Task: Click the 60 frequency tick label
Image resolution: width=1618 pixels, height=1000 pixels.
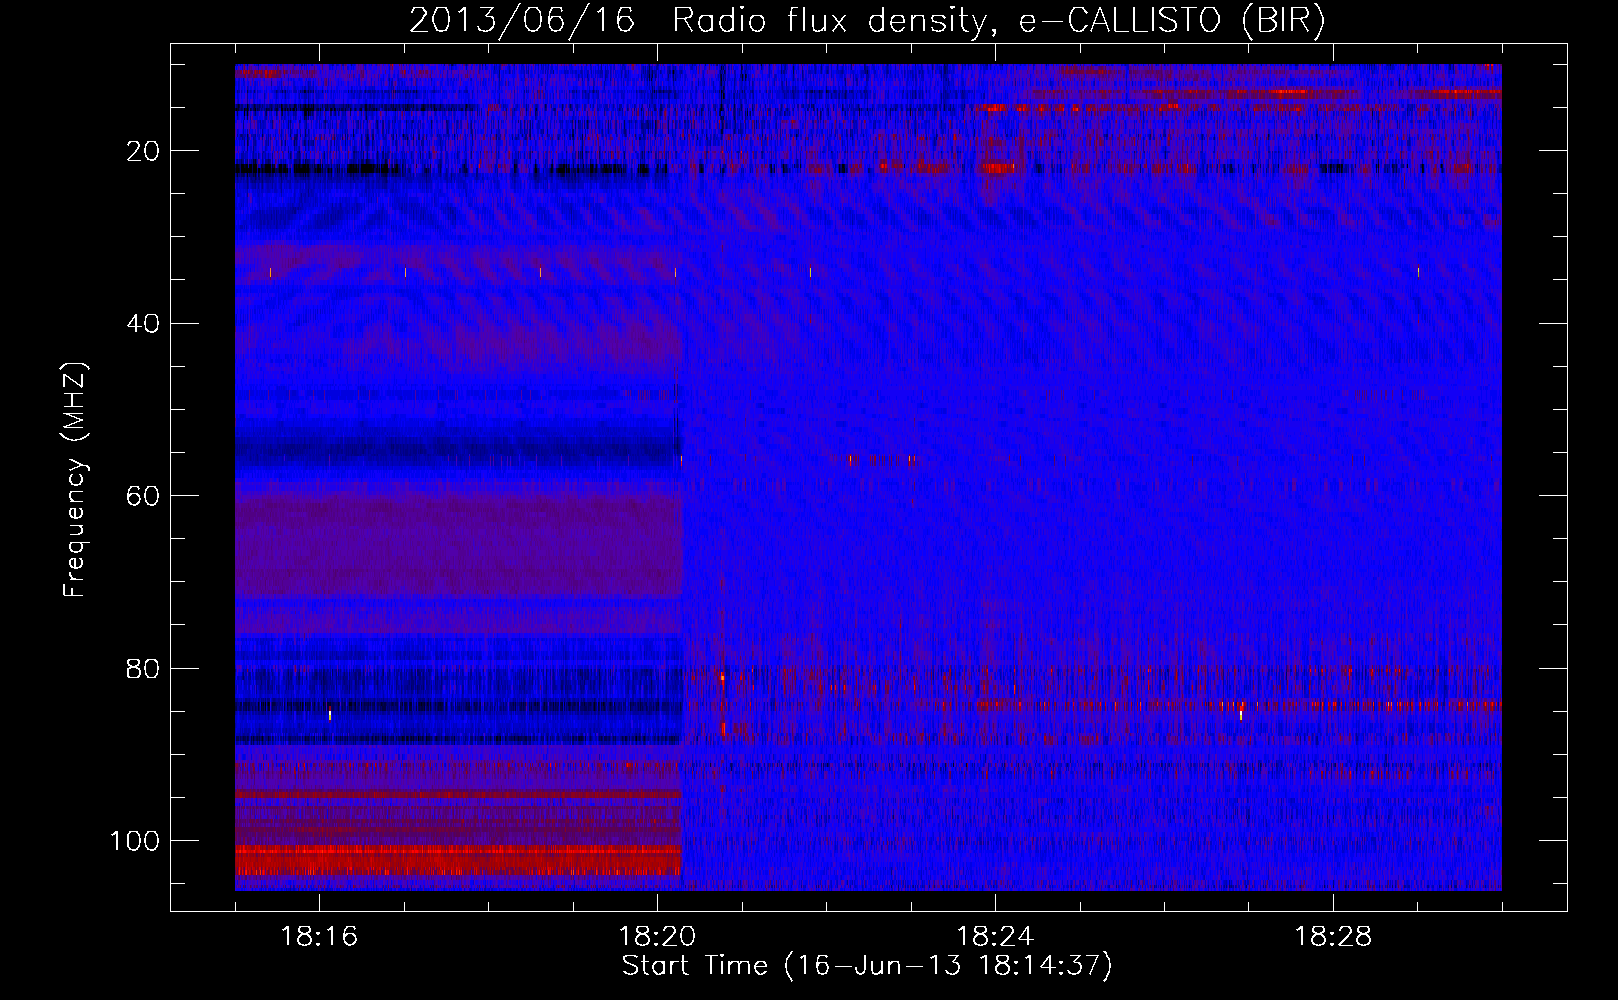Action: point(144,497)
